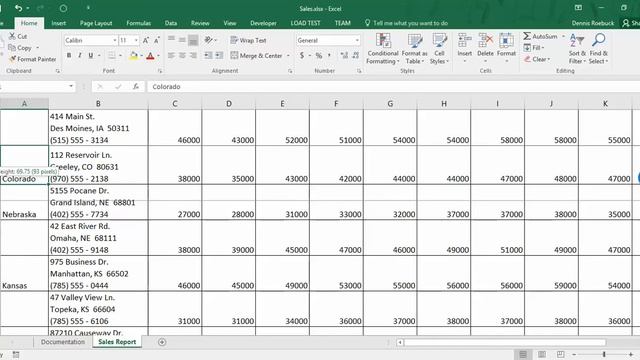
Task: Switch to Page Layout view icon
Action: click(542, 354)
